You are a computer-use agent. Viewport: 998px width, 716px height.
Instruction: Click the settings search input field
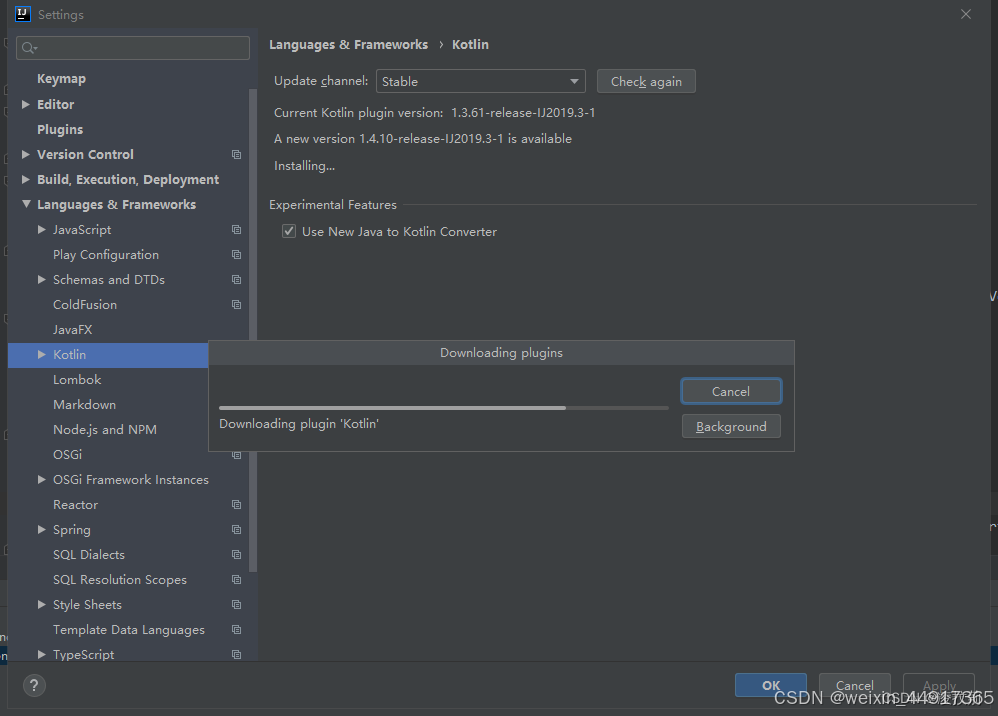pos(132,48)
